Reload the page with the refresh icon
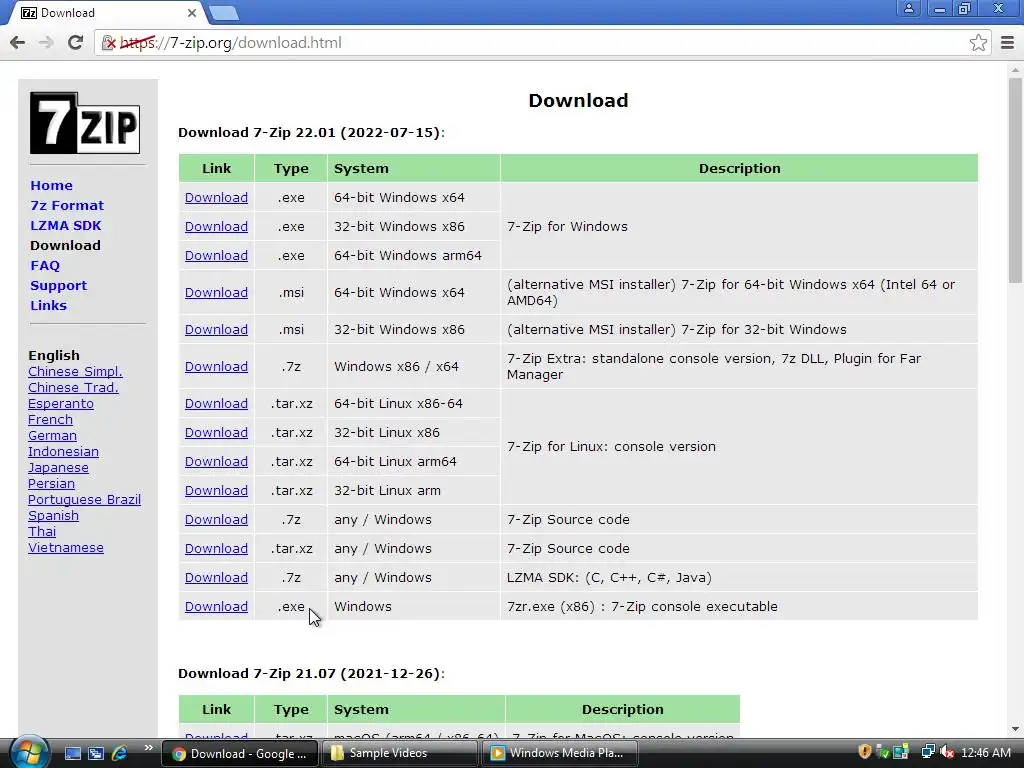This screenshot has width=1024, height=768. [75, 43]
